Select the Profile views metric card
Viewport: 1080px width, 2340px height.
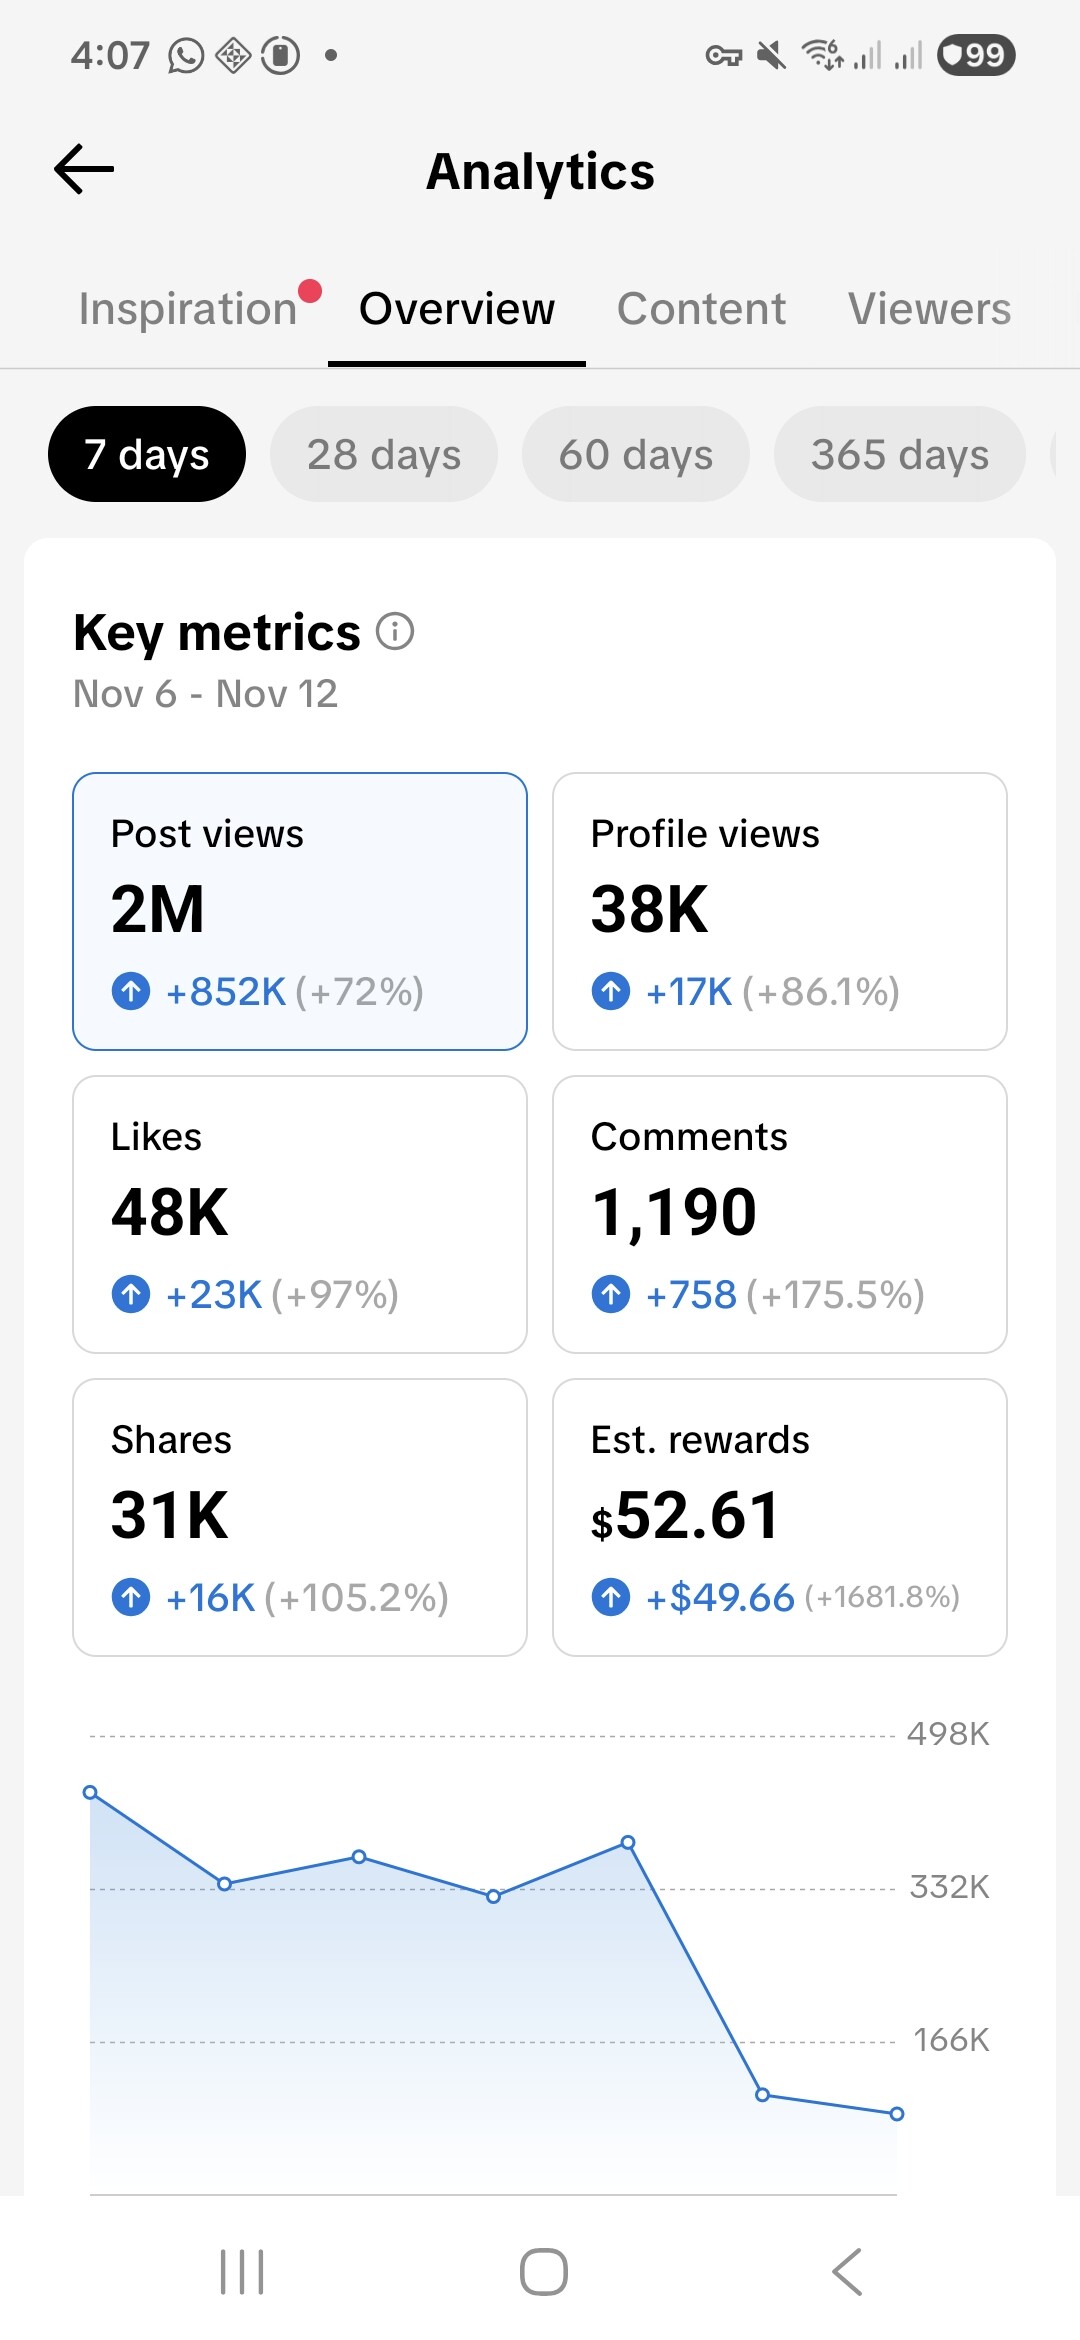pyautogui.click(x=780, y=911)
